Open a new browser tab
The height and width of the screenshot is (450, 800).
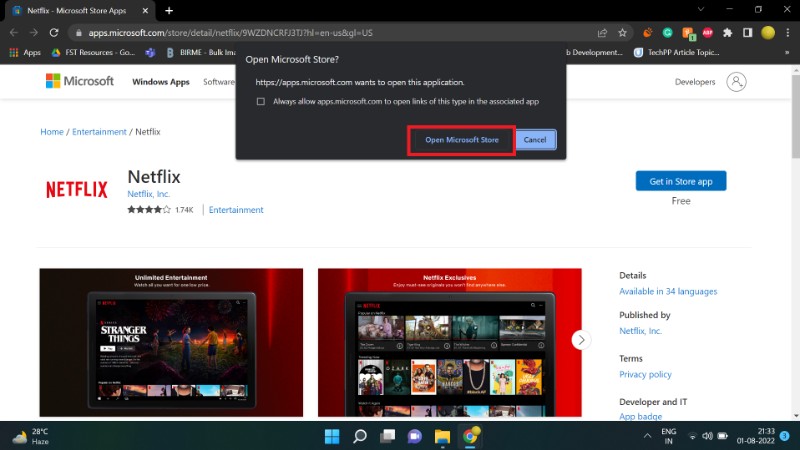click(x=169, y=10)
